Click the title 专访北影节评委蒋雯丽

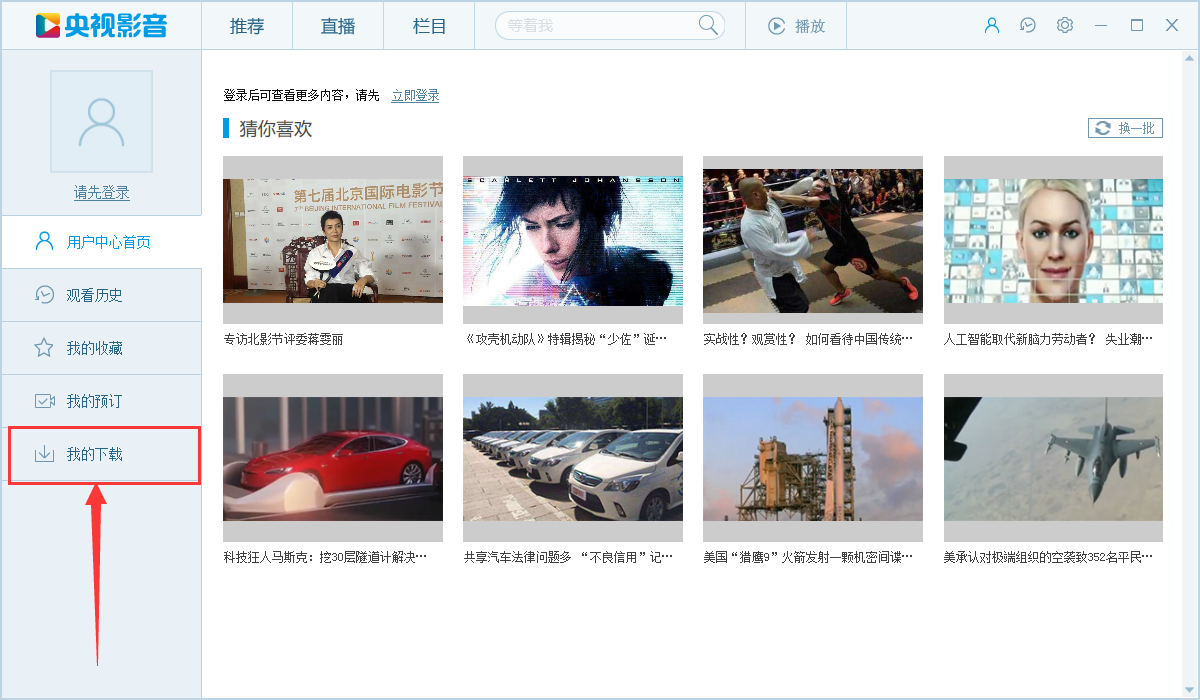coord(283,339)
